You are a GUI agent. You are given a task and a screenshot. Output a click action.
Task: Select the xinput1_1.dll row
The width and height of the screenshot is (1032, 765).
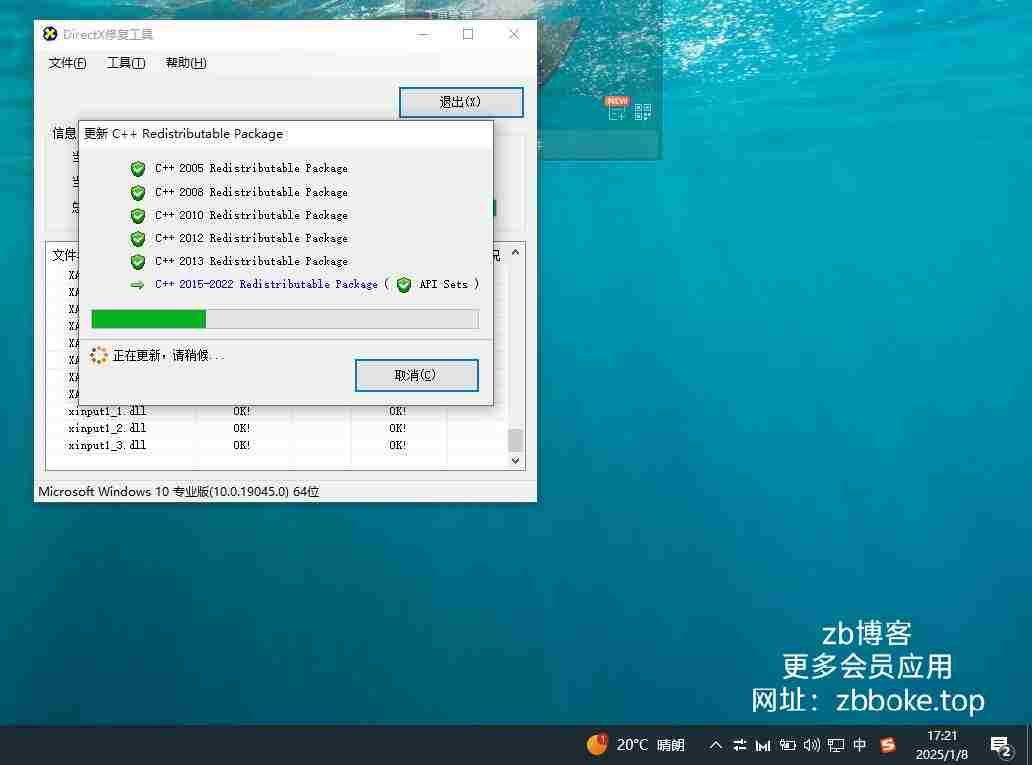click(276, 411)
